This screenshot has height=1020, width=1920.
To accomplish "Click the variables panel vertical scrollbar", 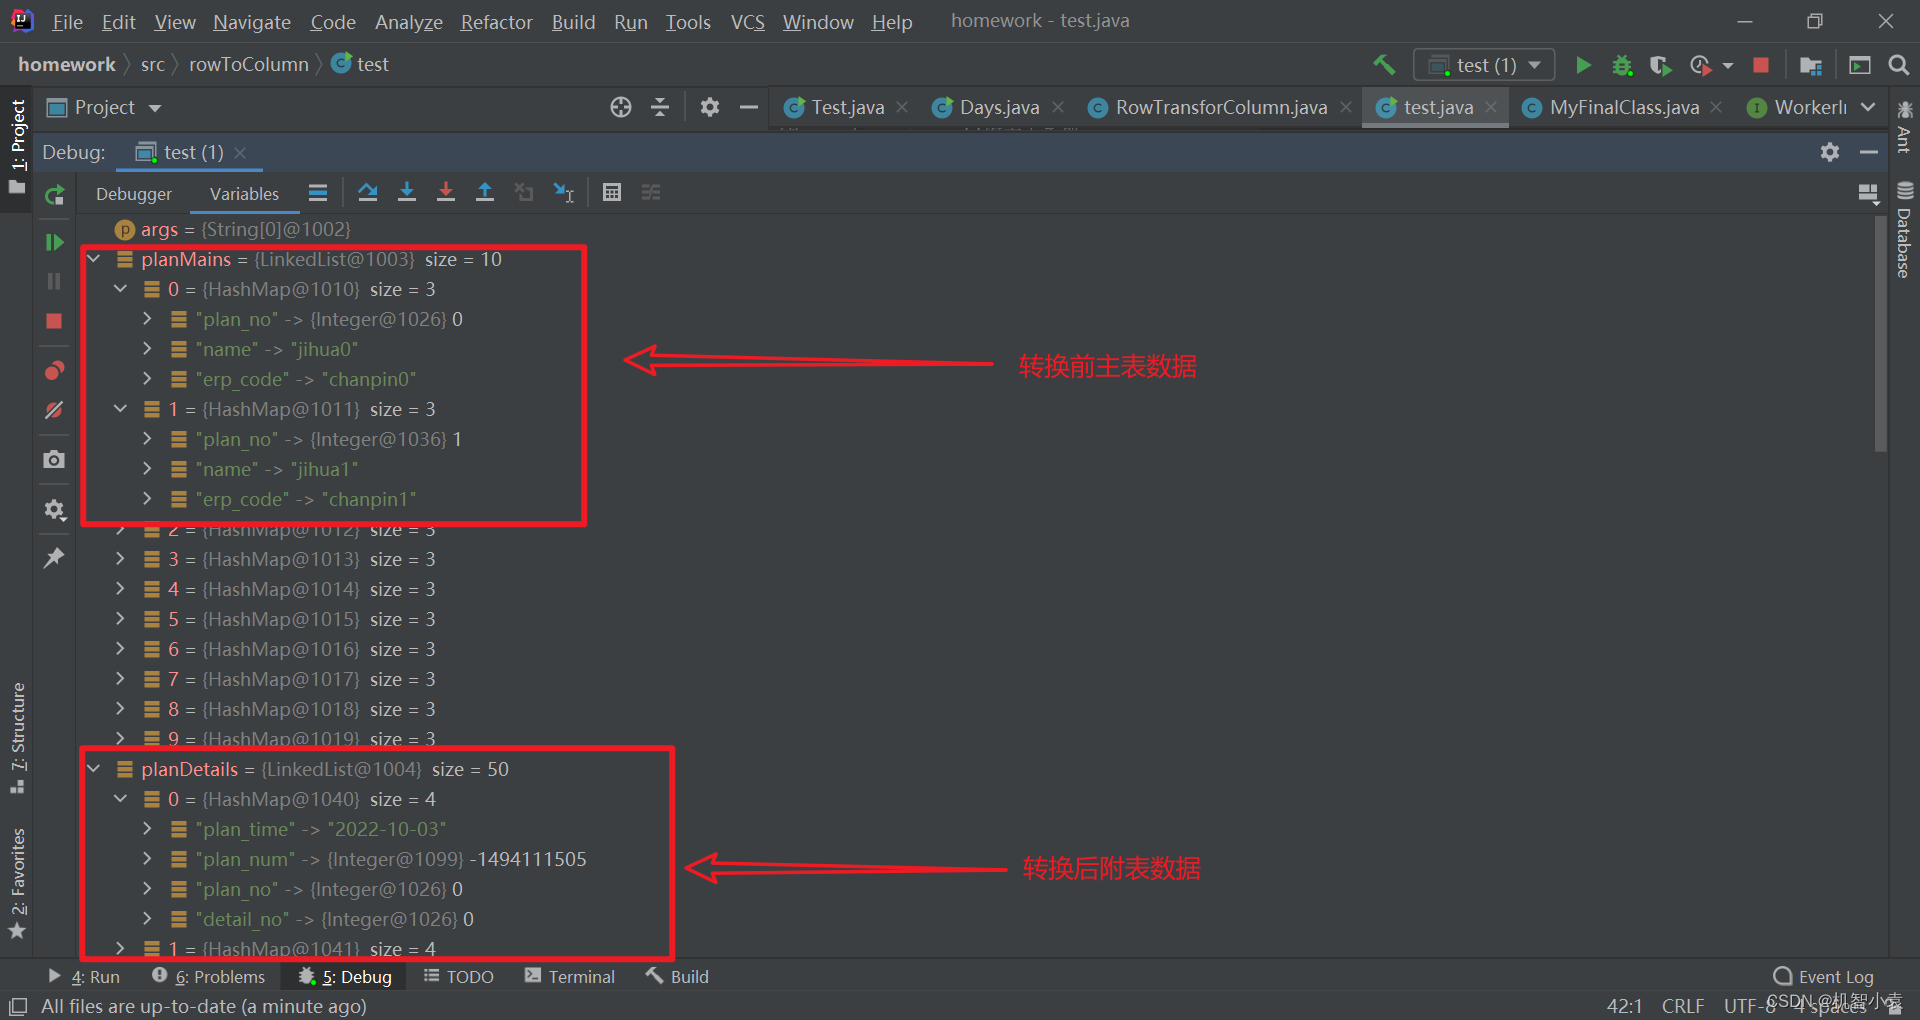I will click(1880, 335).
